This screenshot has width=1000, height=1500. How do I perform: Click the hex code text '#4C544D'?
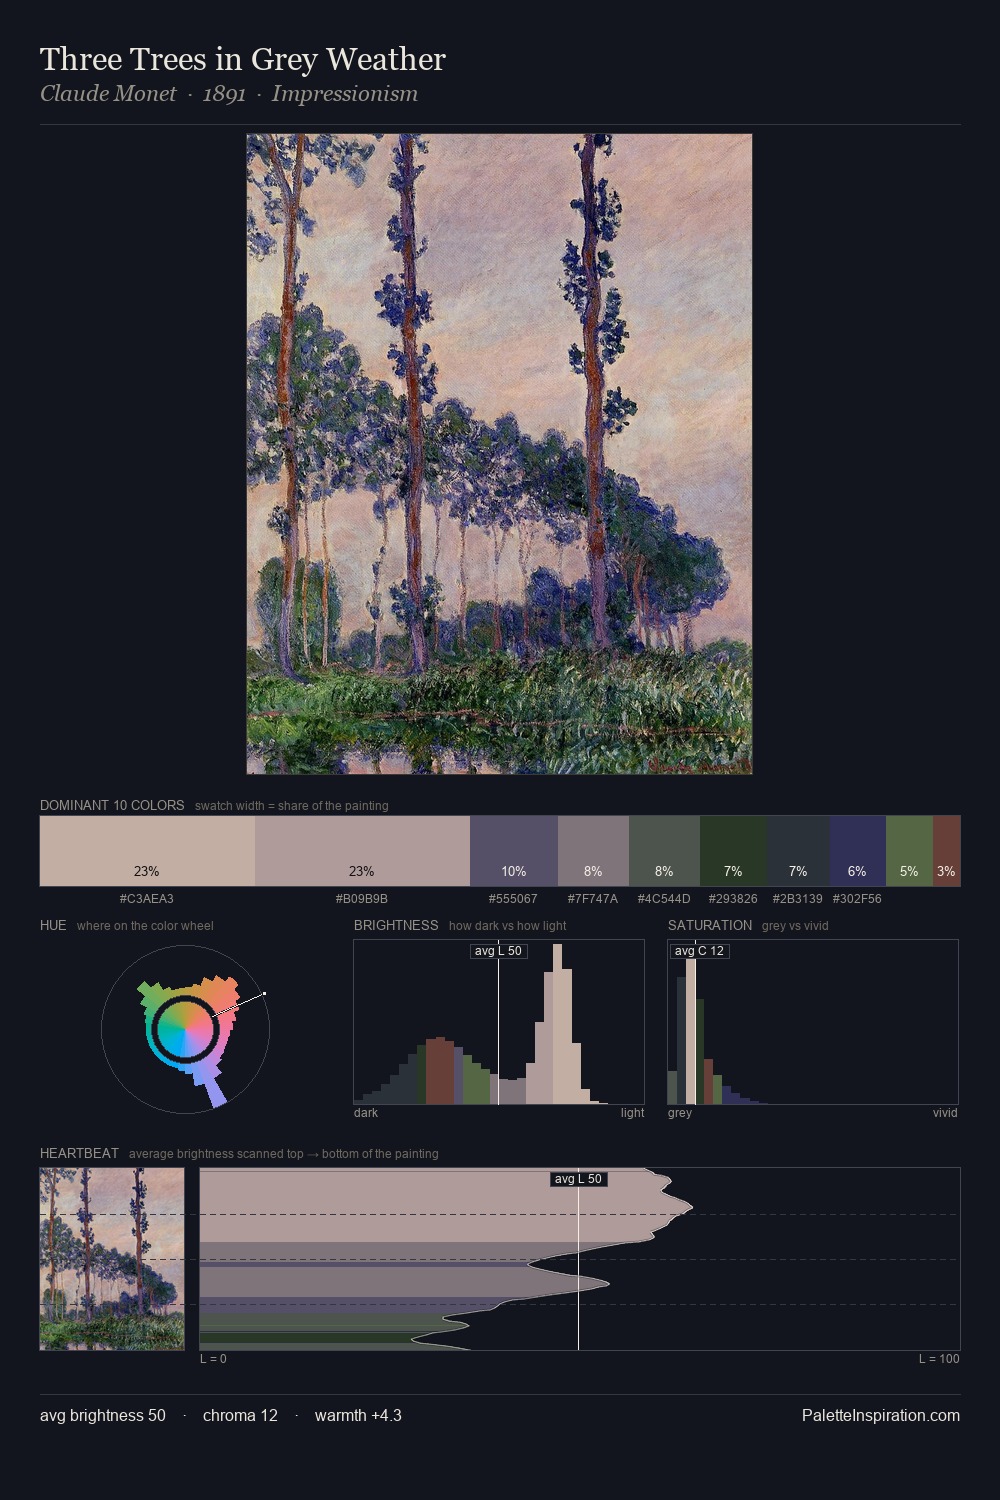pyautogui.click(x=664, y=899)
